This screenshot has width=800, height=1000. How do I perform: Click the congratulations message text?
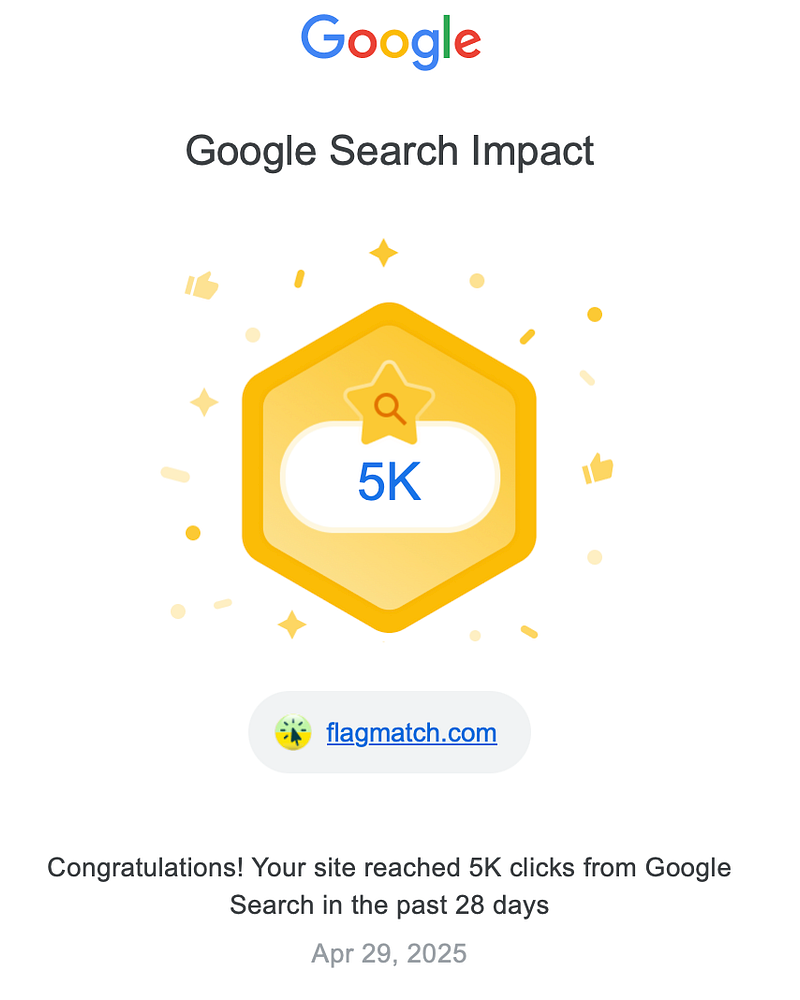(389, 886)
